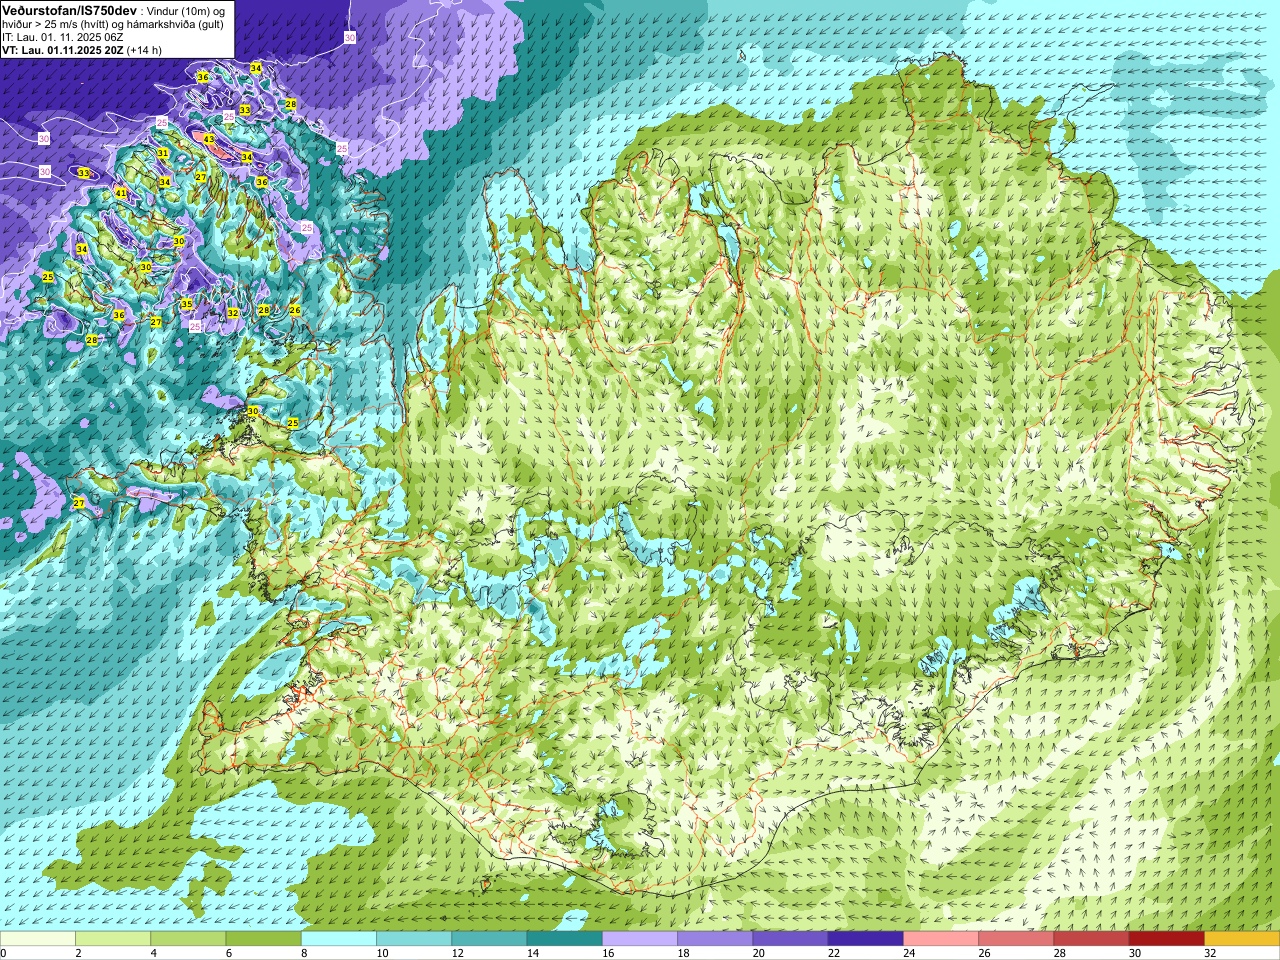Click the legend scale value 12

(x=457, y=953)
